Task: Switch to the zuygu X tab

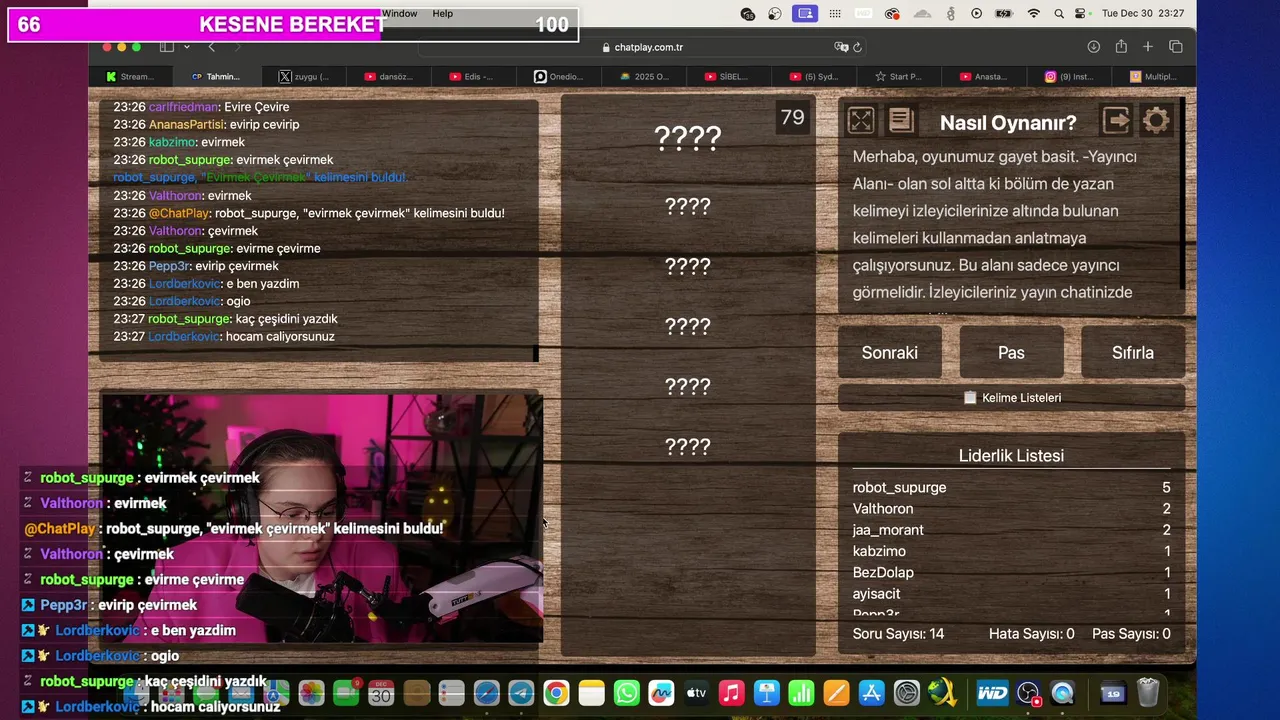Action: click(x=304, y=76)
